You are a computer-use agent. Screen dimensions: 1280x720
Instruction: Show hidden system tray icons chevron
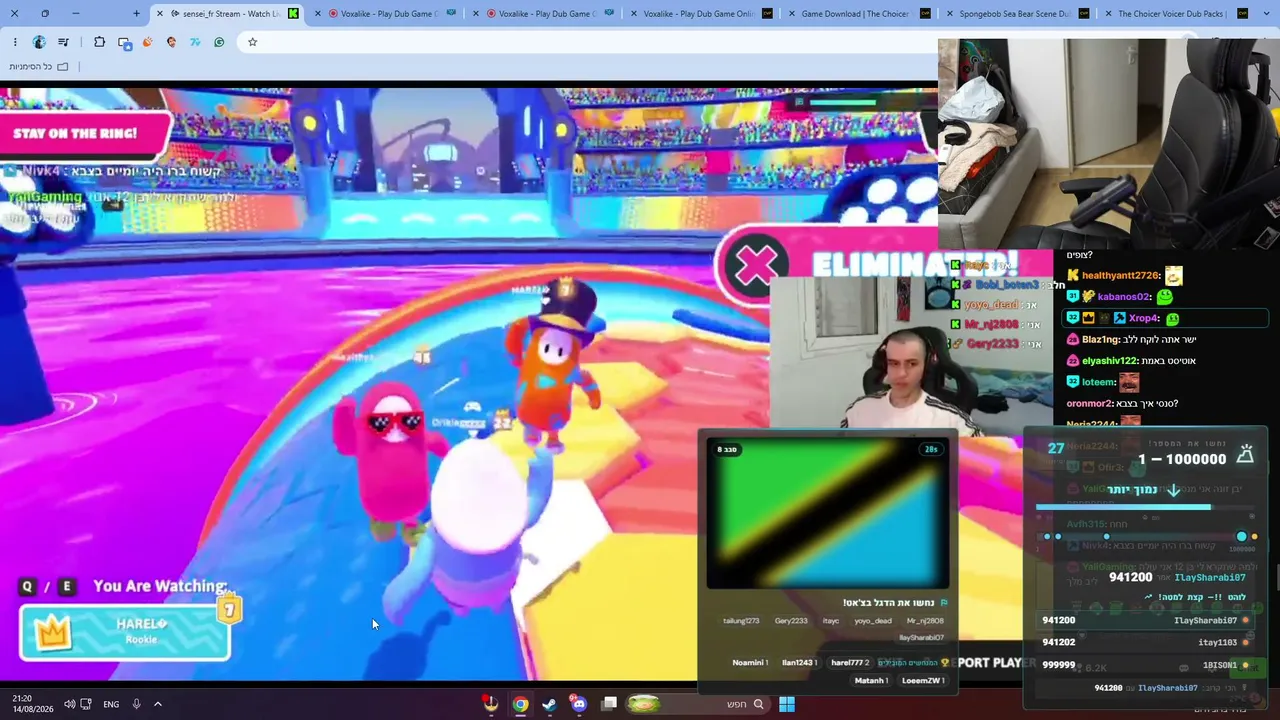[x=157, y=704]
